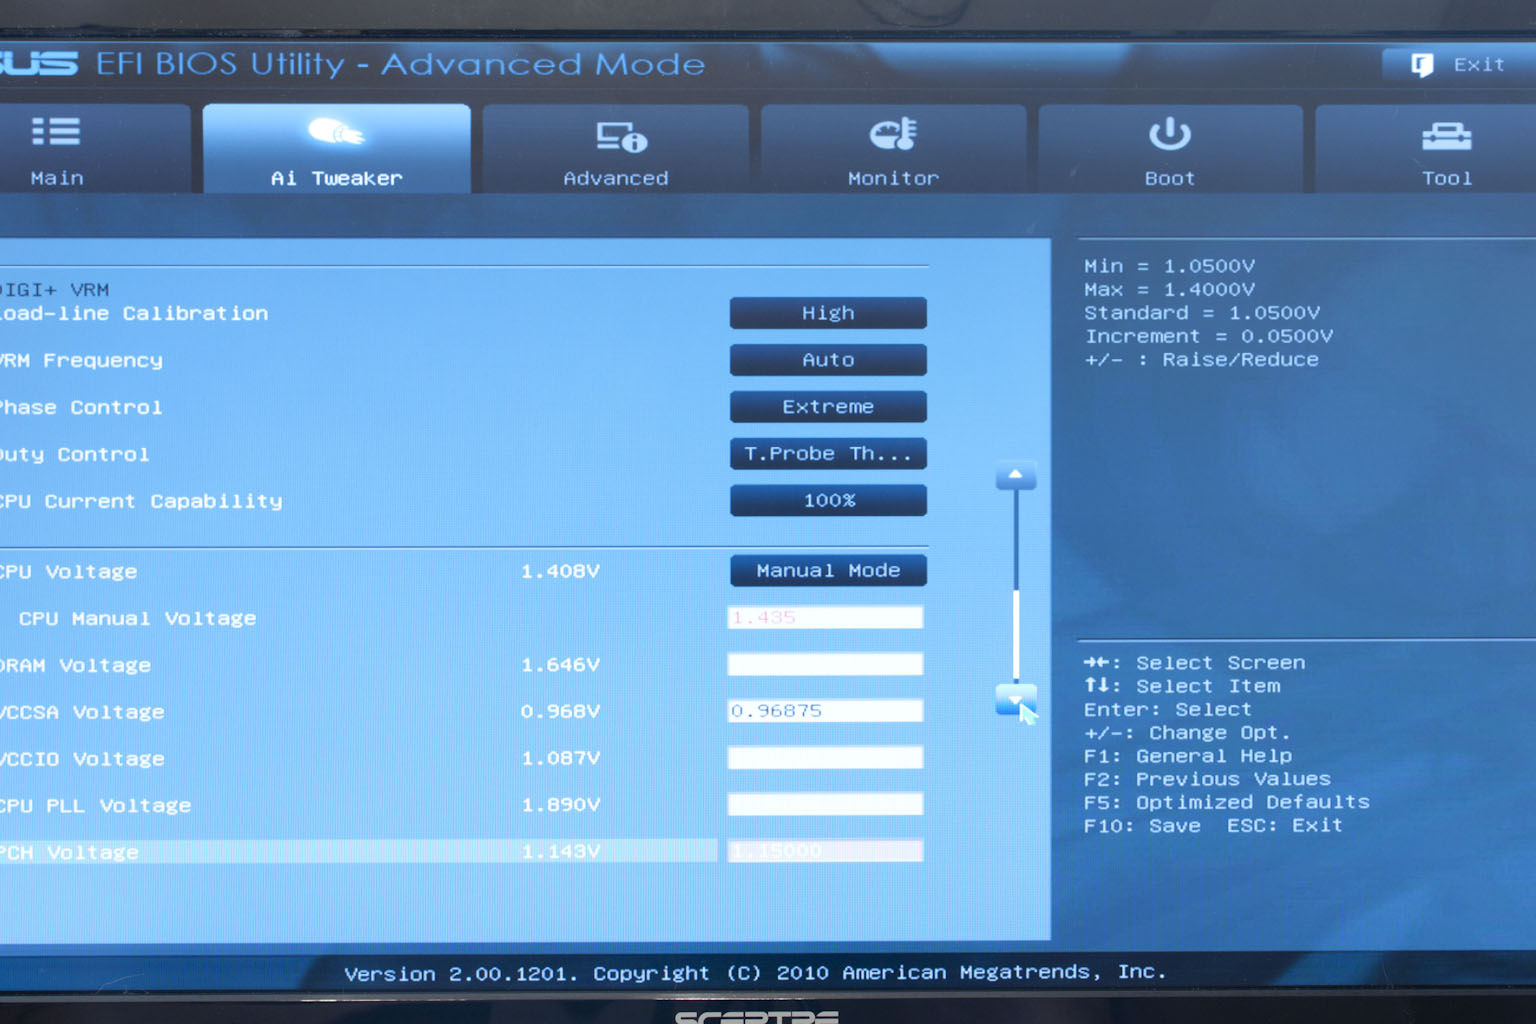Click the scrollbar up arrow
Image resolution: width=1536 pixels, height=1024 pixels.
1015,476
